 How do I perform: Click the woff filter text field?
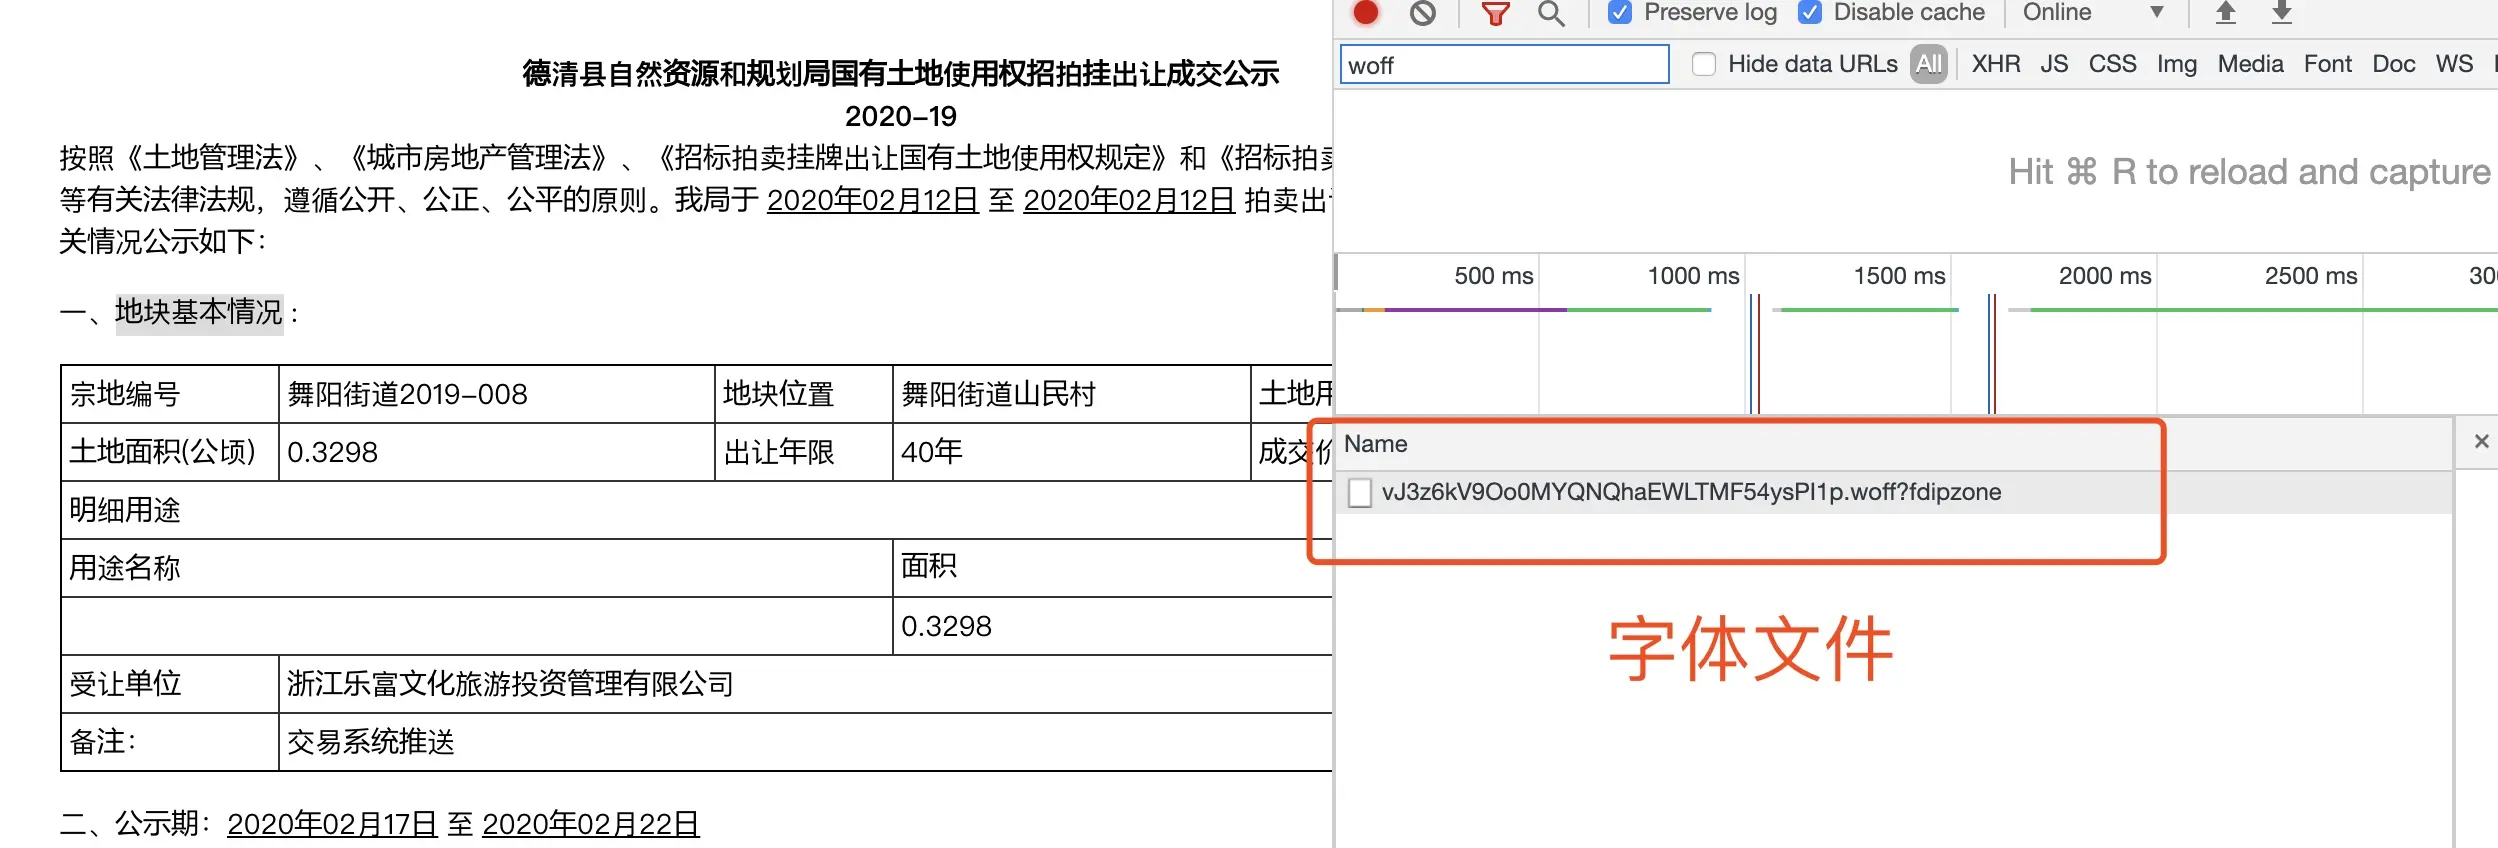pyautogui.click(x=1504, y=65)
